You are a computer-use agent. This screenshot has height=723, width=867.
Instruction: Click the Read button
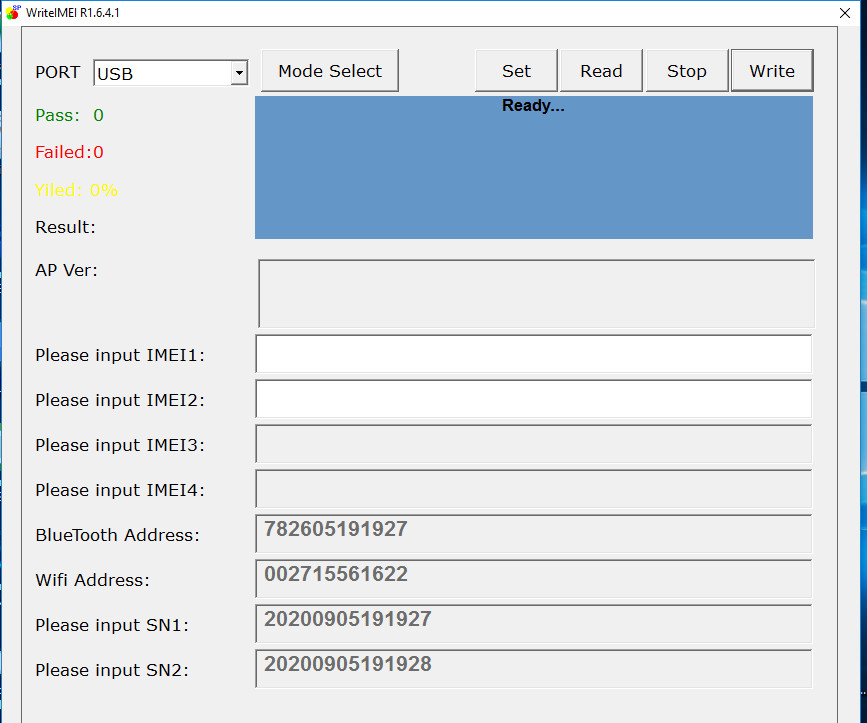point(601,71)
